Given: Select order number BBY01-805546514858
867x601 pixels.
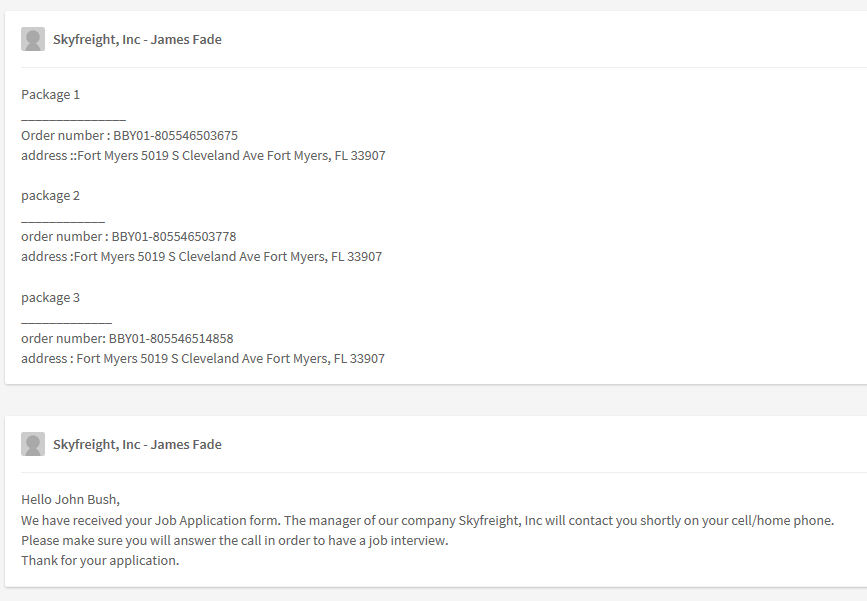Looking at the screenshot, I should pyautogui.click(x=171, y=338).
